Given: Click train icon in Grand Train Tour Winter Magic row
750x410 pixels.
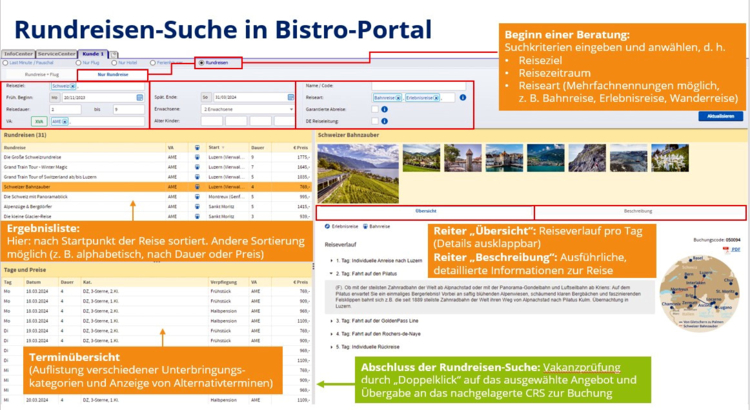Looking at the screenshot, I should tap(197, 167).
